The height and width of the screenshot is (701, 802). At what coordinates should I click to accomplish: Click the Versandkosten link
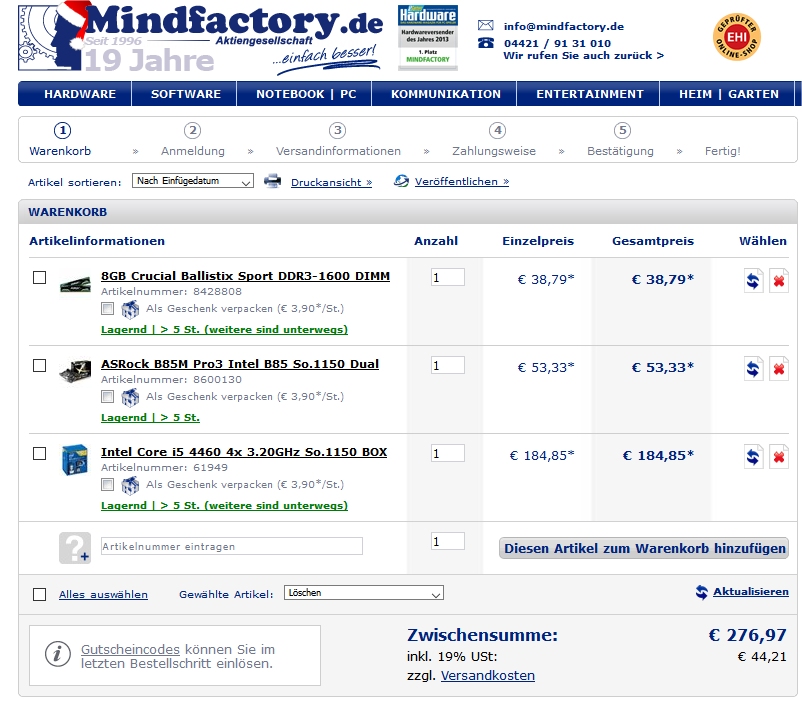(487, 675)
